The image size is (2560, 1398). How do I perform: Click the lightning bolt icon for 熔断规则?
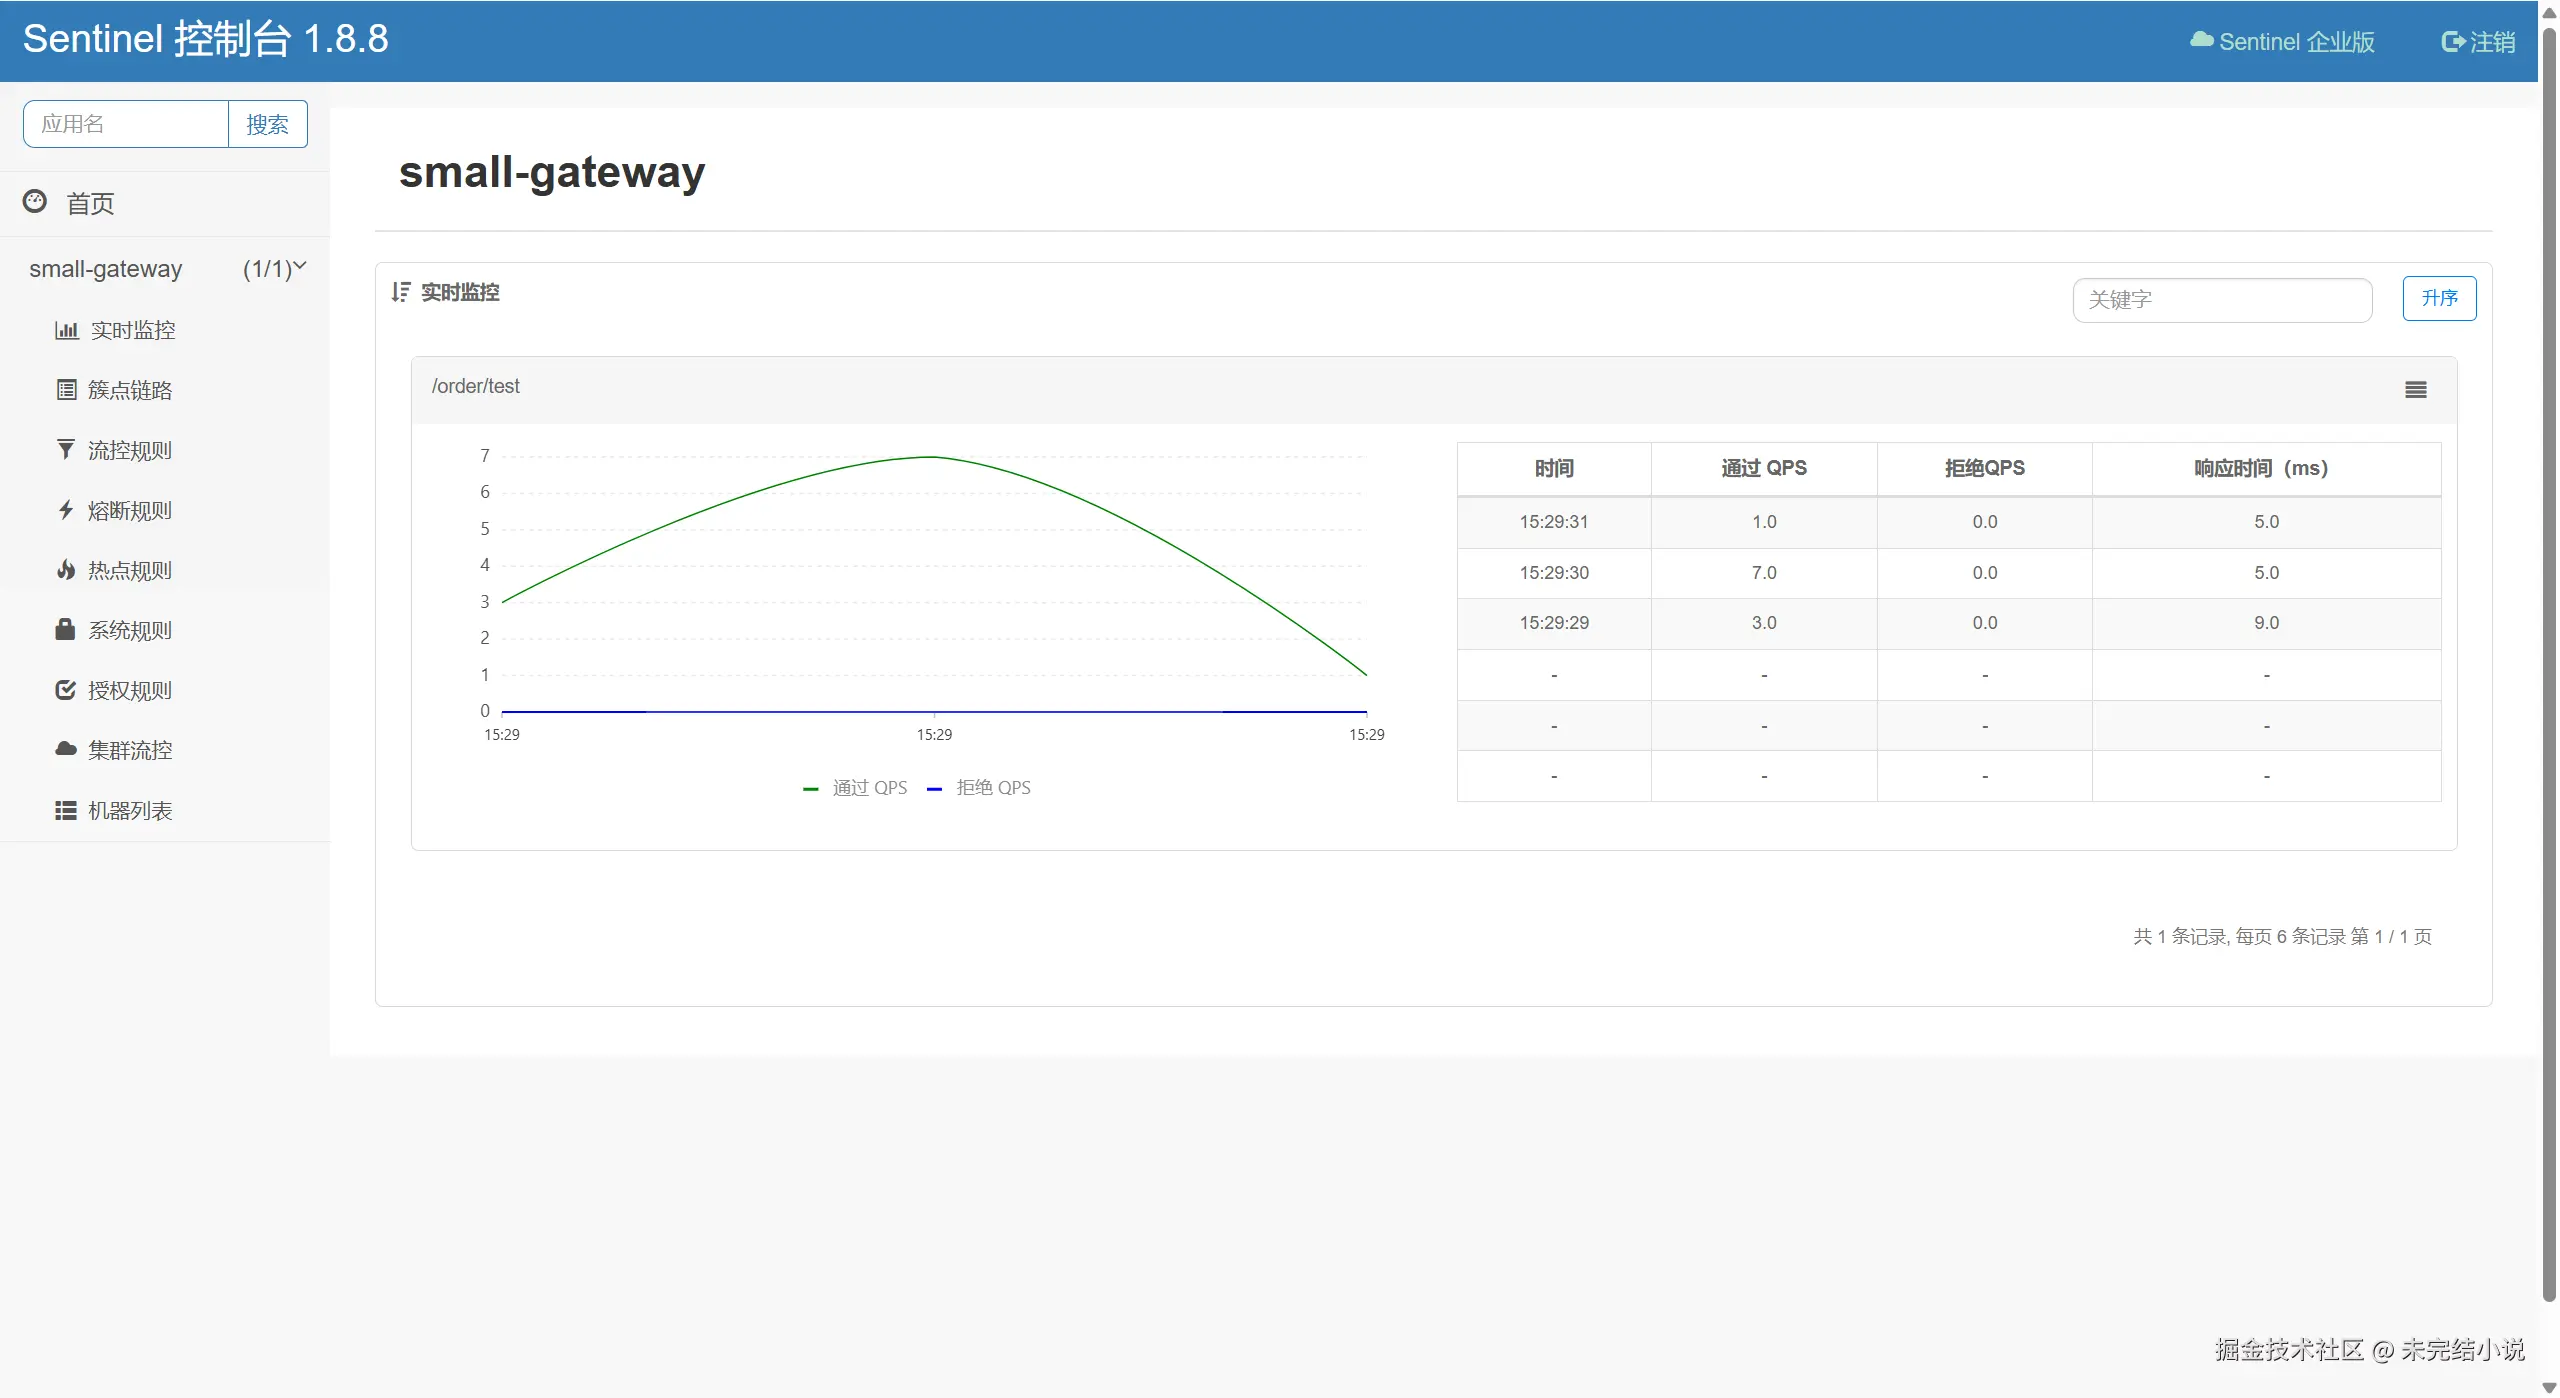[66, 510]
